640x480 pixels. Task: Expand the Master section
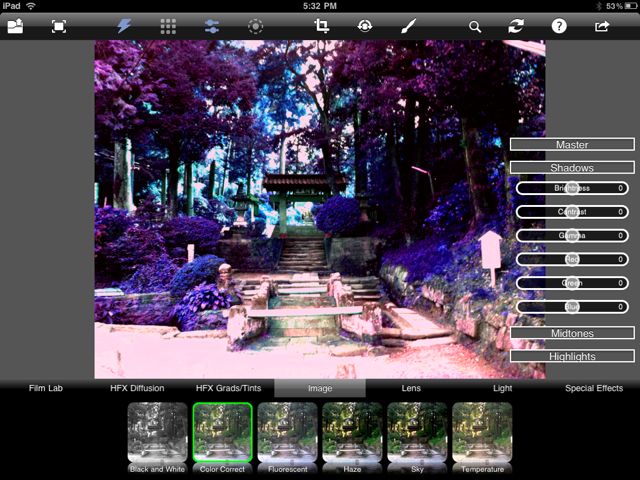(572, 144)
